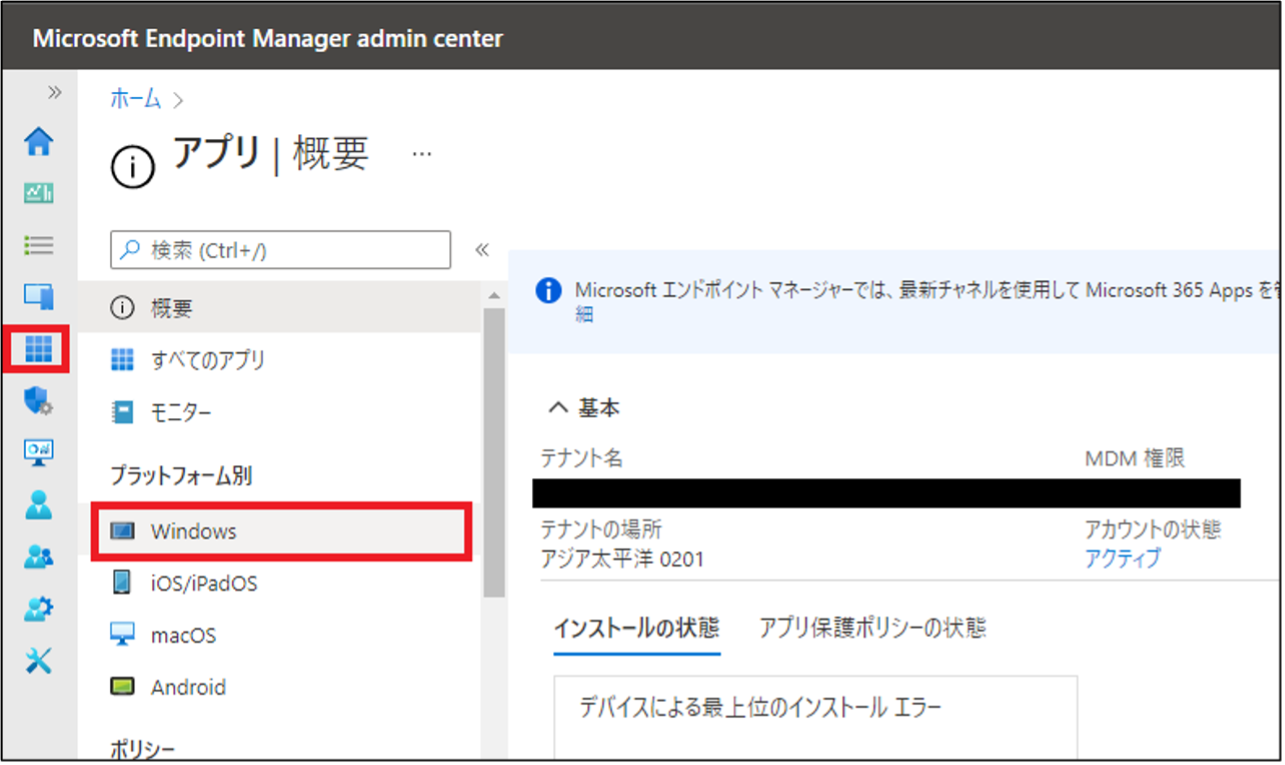This screenshot has height=765, width=1285.
Task: Switch to the インストールの状態 tab
Action: coord(636,628)
